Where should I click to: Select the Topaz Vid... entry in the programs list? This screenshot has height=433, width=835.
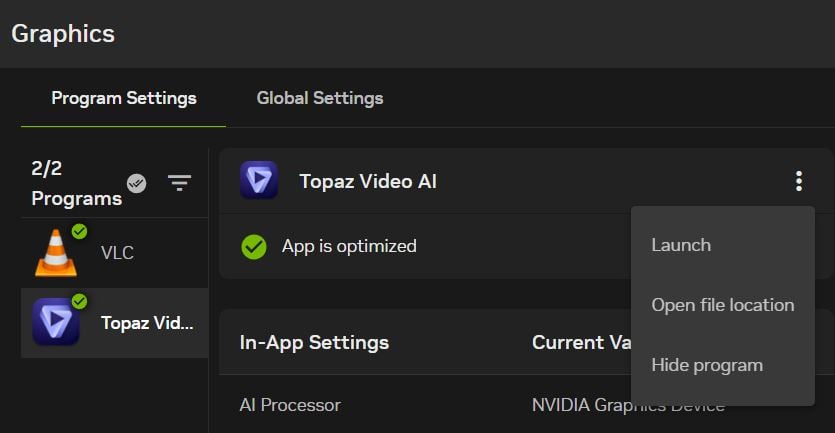click(x=146, y=323)
